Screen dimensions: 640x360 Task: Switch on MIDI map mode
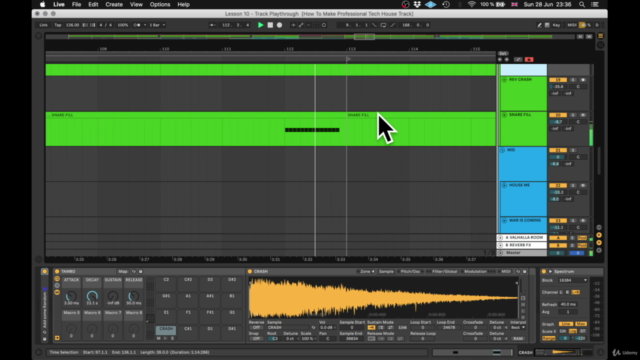pos(571,25)
